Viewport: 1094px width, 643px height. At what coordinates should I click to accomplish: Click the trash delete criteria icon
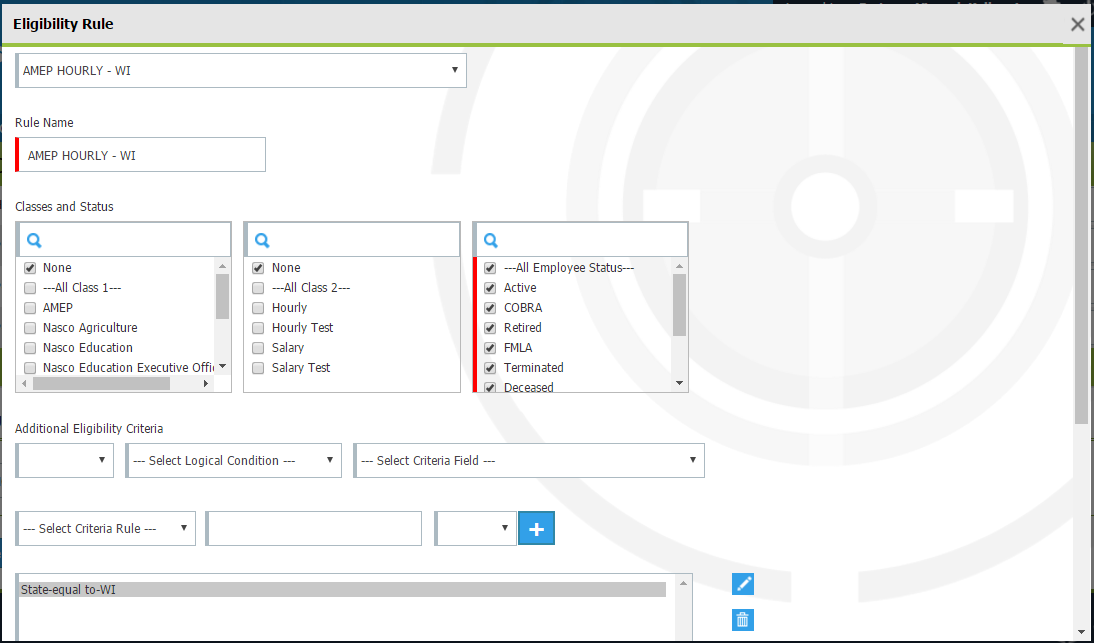742,620
